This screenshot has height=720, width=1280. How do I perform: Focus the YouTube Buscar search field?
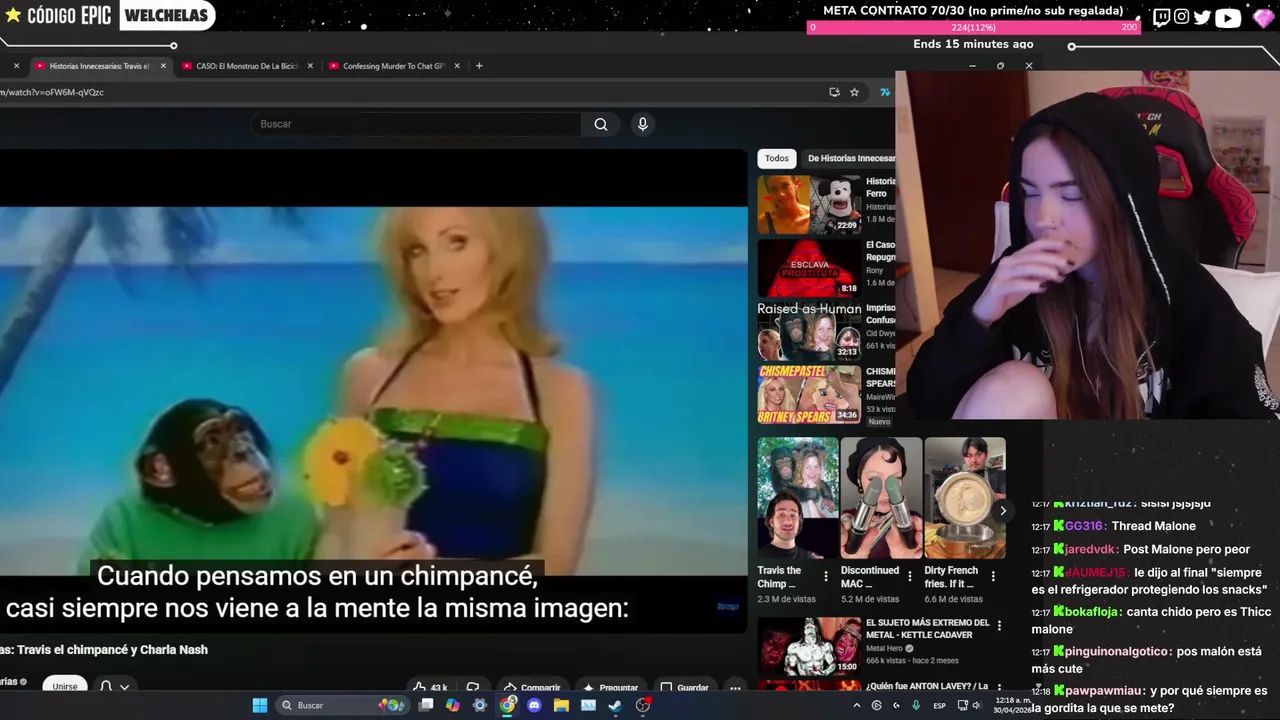416,124
